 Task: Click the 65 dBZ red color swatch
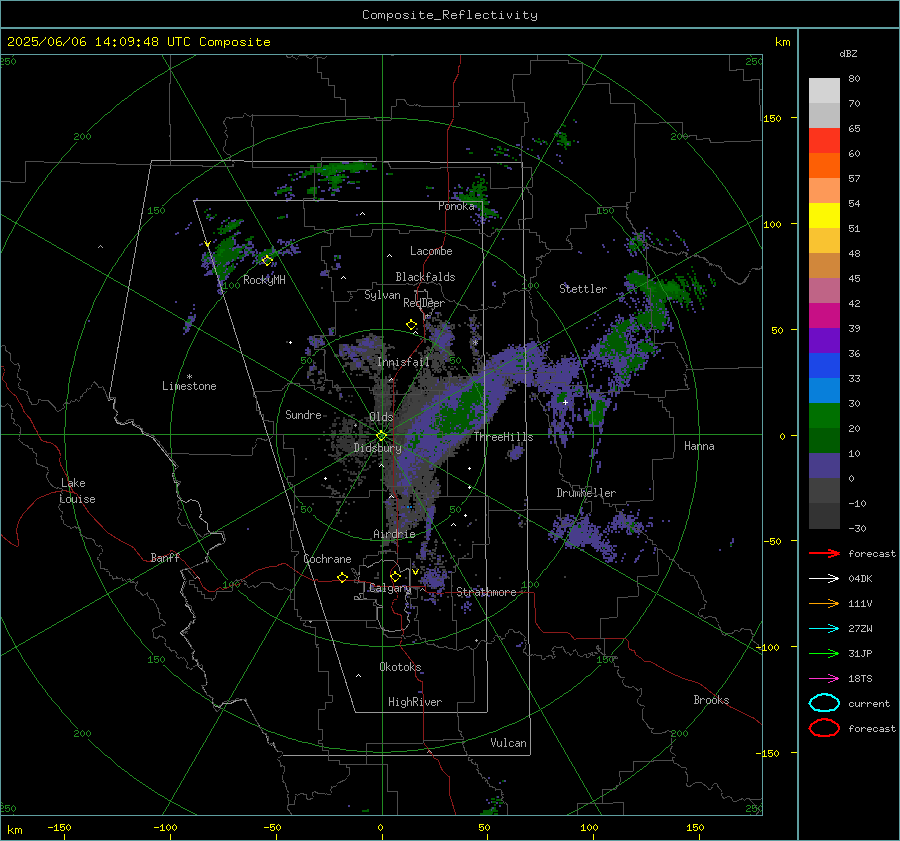coord(824,141)
